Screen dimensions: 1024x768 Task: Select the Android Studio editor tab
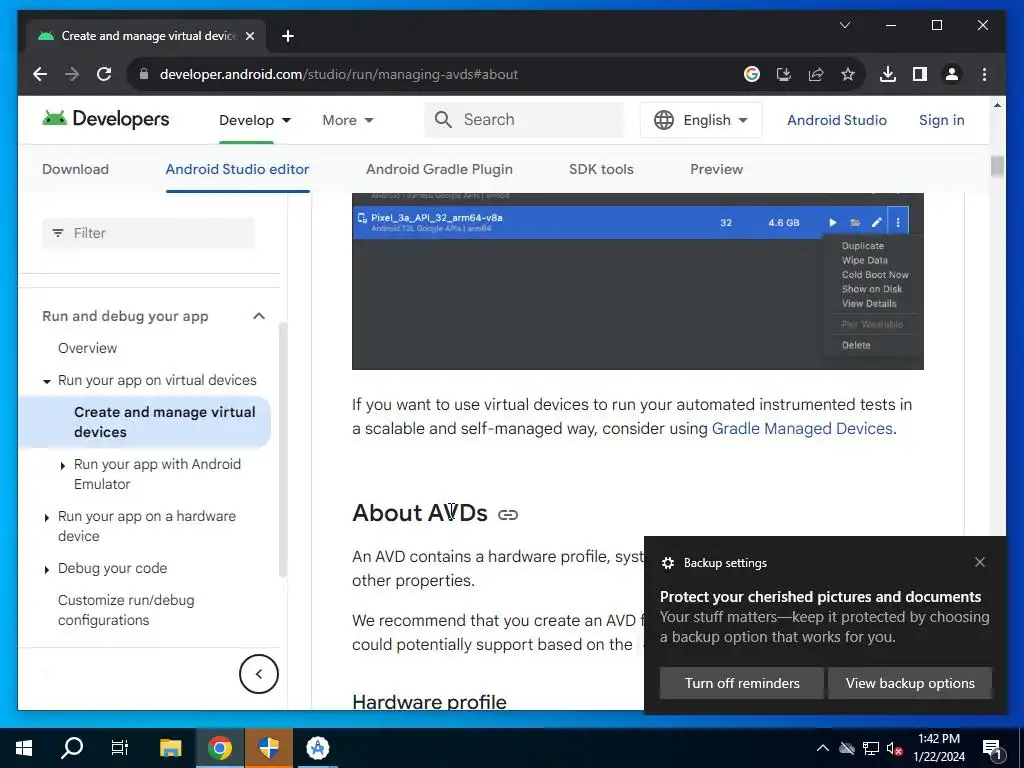tap(237, 169)
